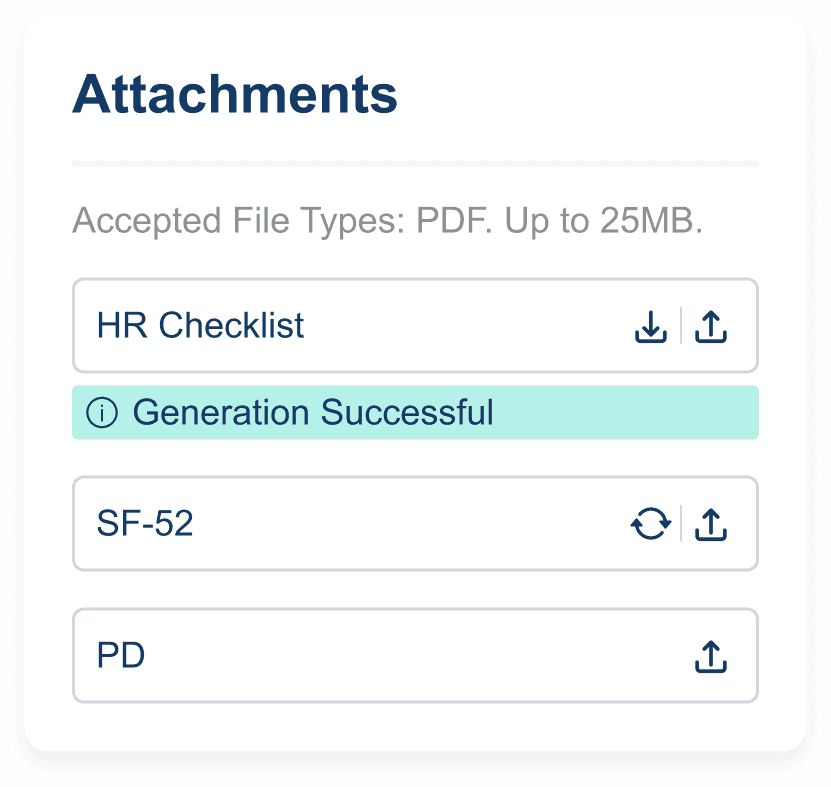The width and height of the screenshot is (831, 787).
Task: Click the Generation Successful notification banner
Action: tap(415, 412)
